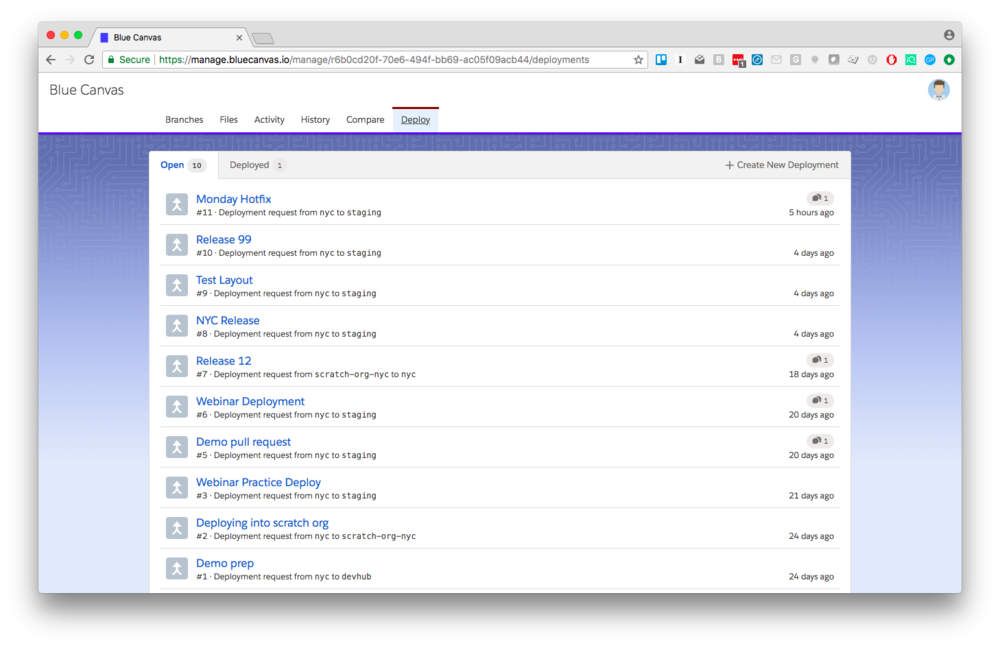This screenshot has width=1000, height=648.
Task: Open the Release 12 deployment
Action: coord(223,361)
